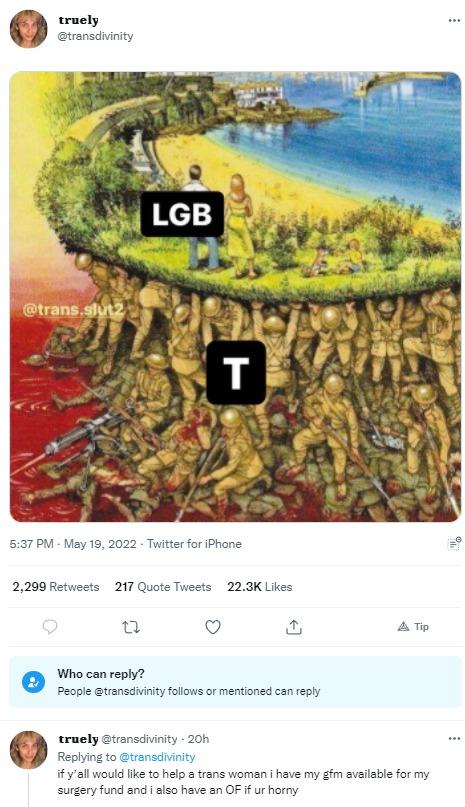This screenshot has height=807, width=465.
Task: Open three-dot menu on main tweet
Action: pos(454,21)
